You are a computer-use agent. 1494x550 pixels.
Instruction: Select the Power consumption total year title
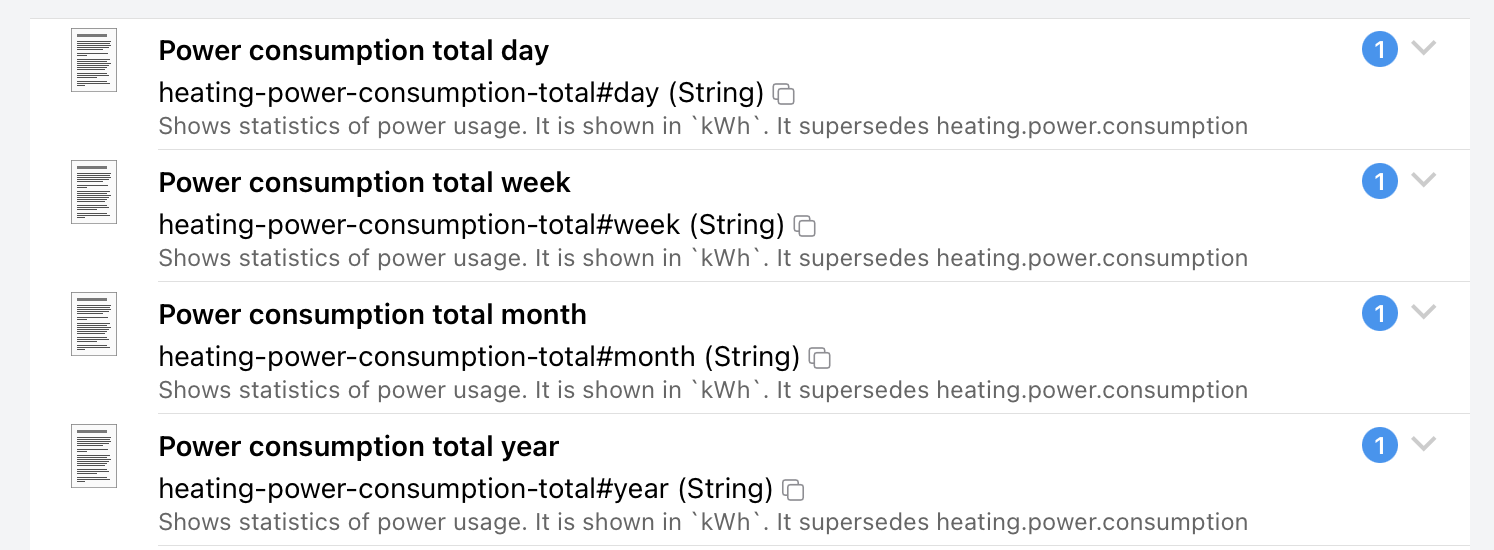pyautogui.click(x=359, y=447)
